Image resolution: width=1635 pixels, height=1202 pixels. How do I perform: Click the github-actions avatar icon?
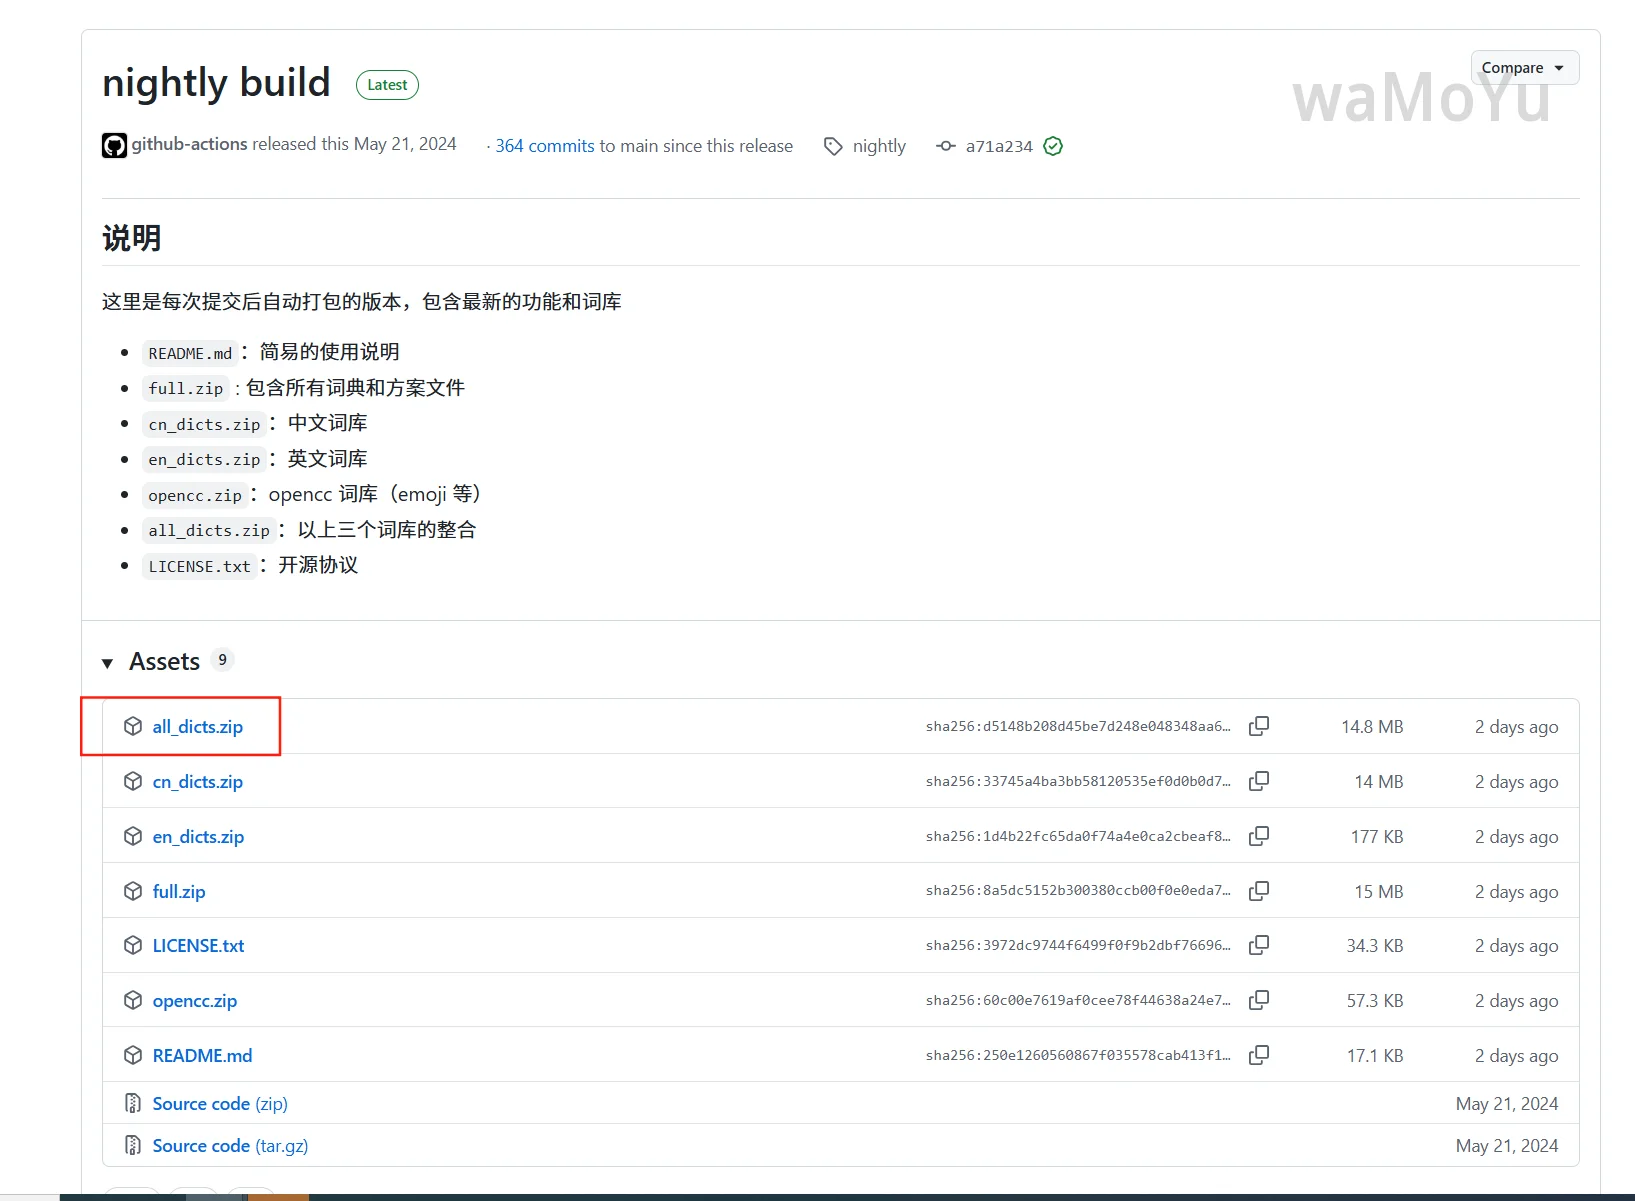click(x=114, y=146)
